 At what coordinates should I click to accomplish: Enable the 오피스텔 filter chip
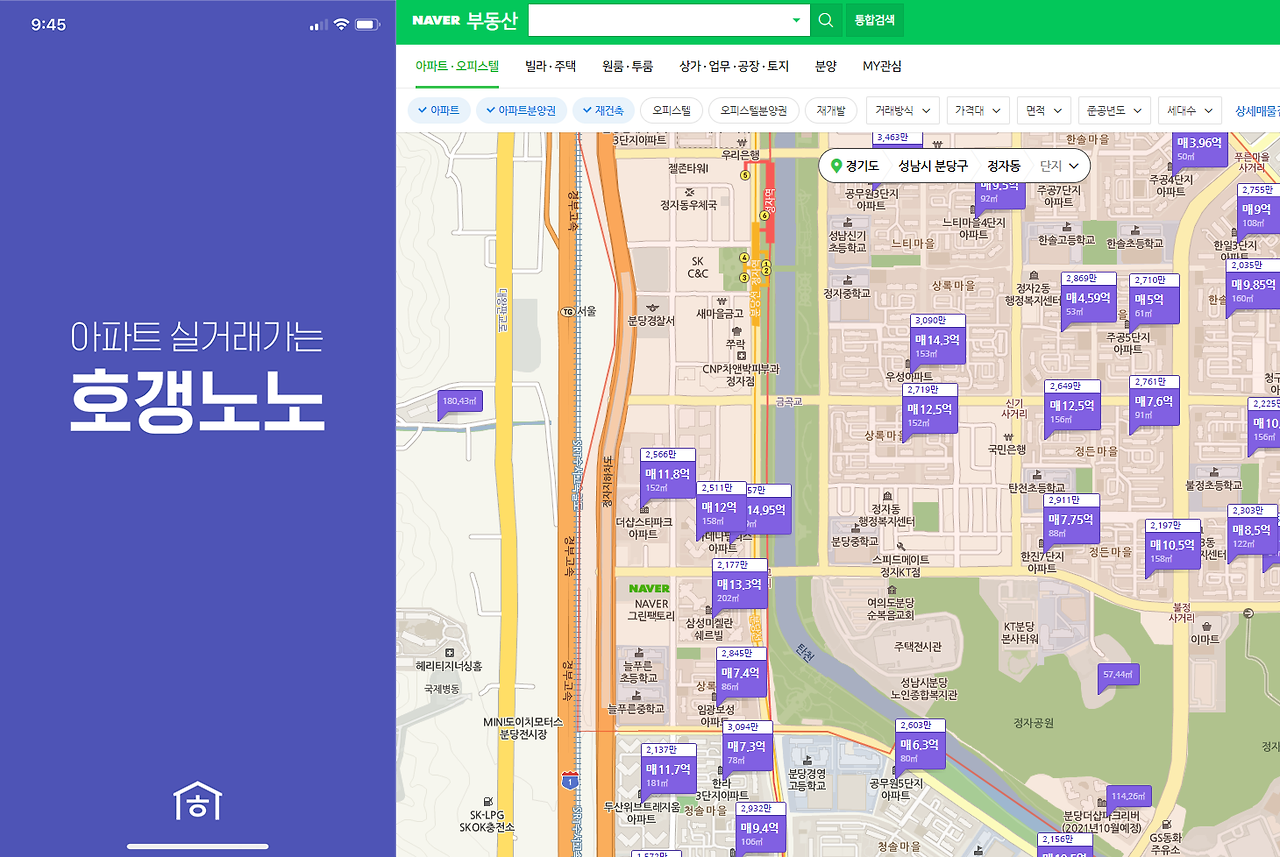tap(672, 110)
